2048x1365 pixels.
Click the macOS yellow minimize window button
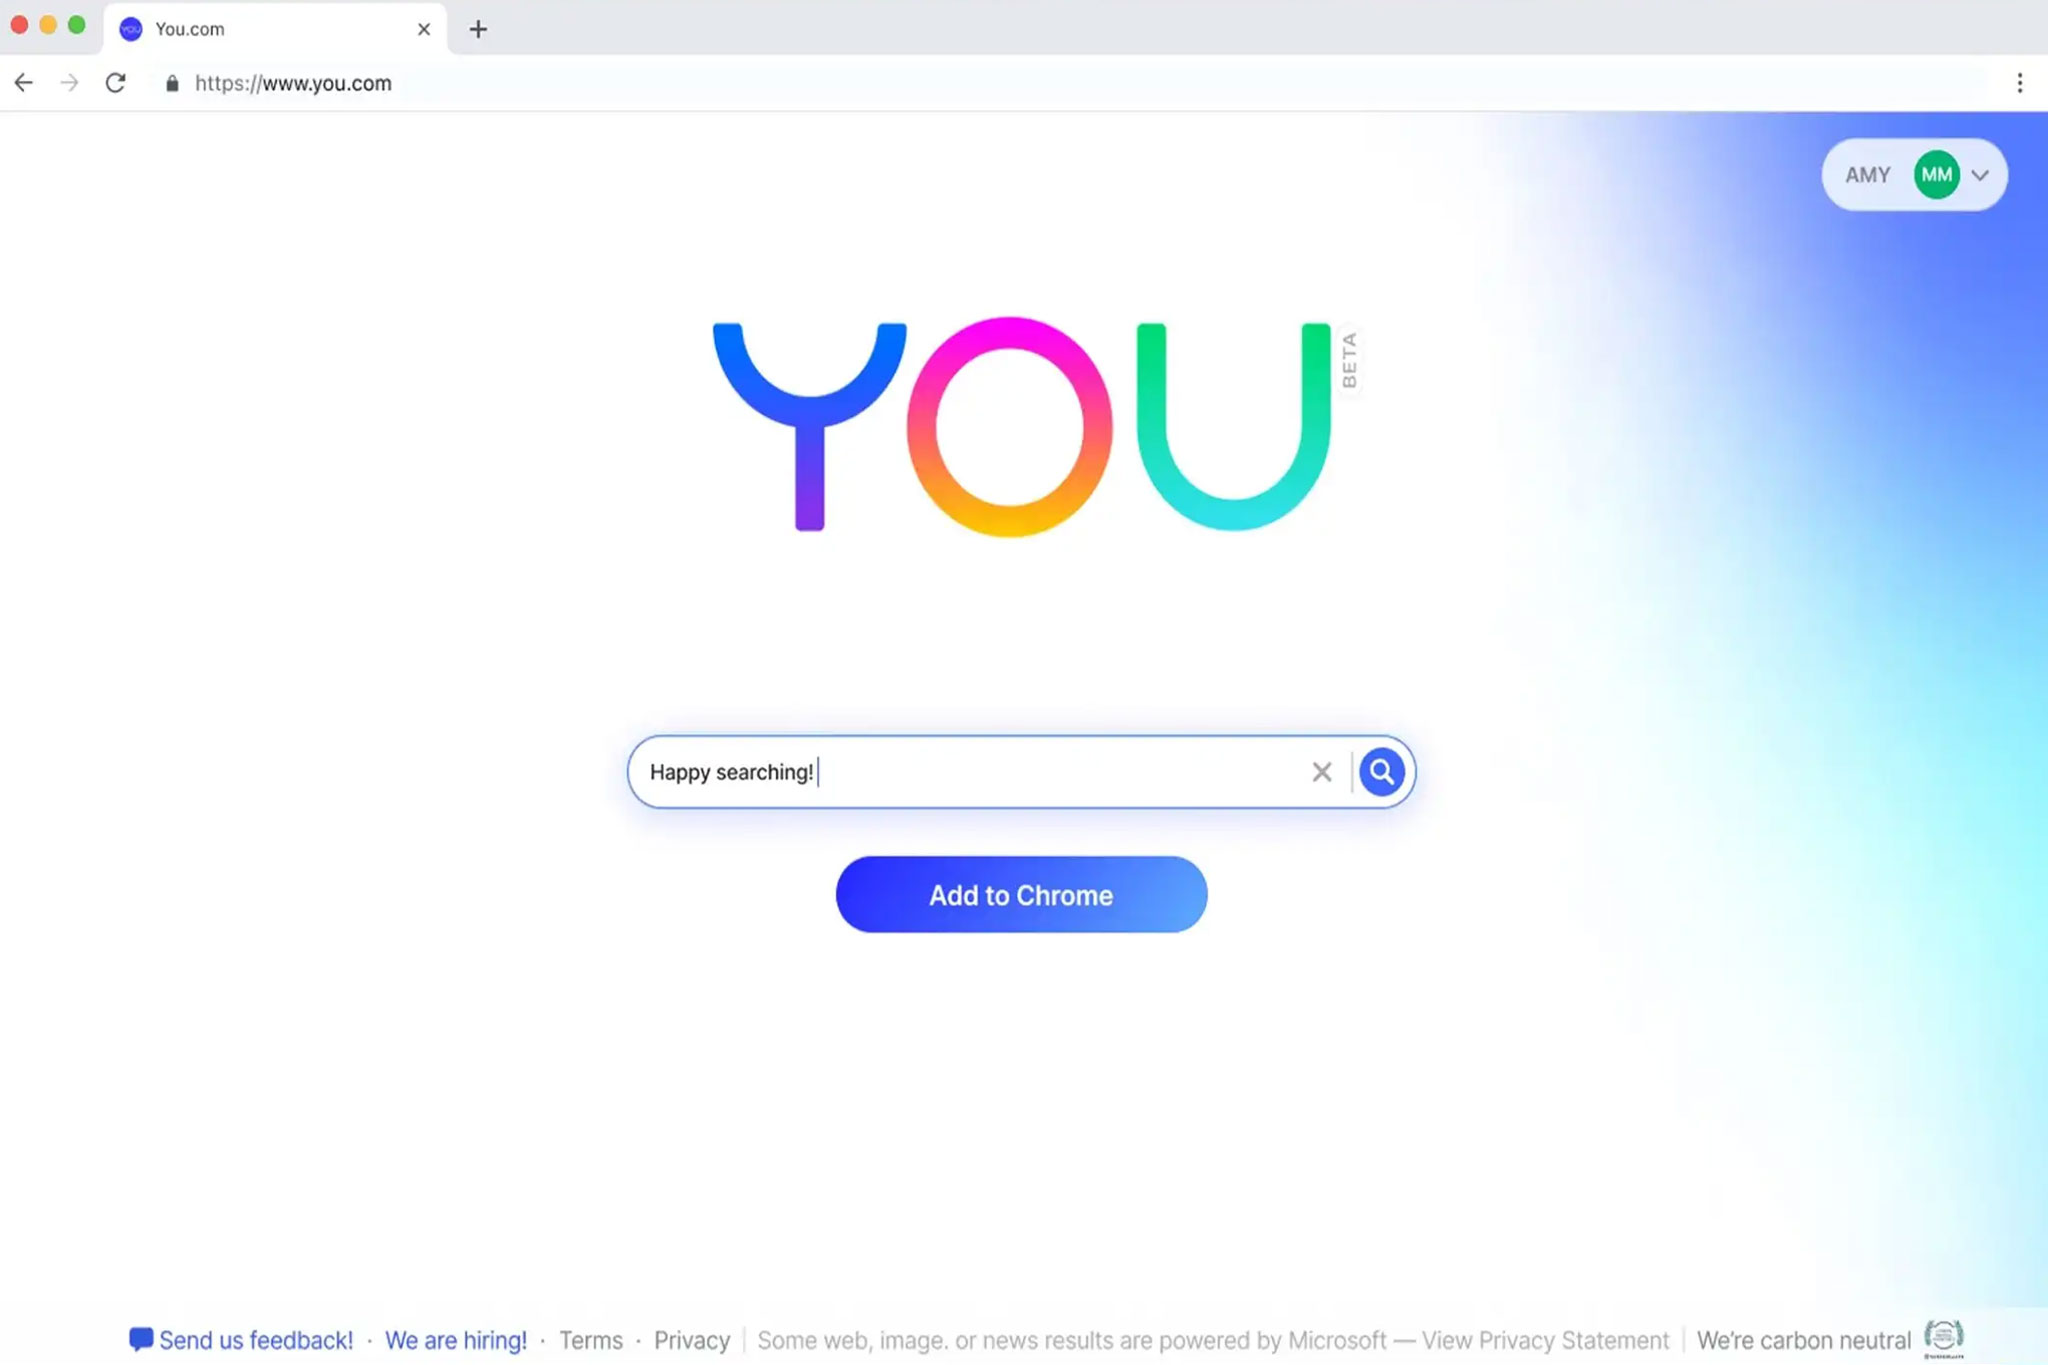click(x=48, y=25)
